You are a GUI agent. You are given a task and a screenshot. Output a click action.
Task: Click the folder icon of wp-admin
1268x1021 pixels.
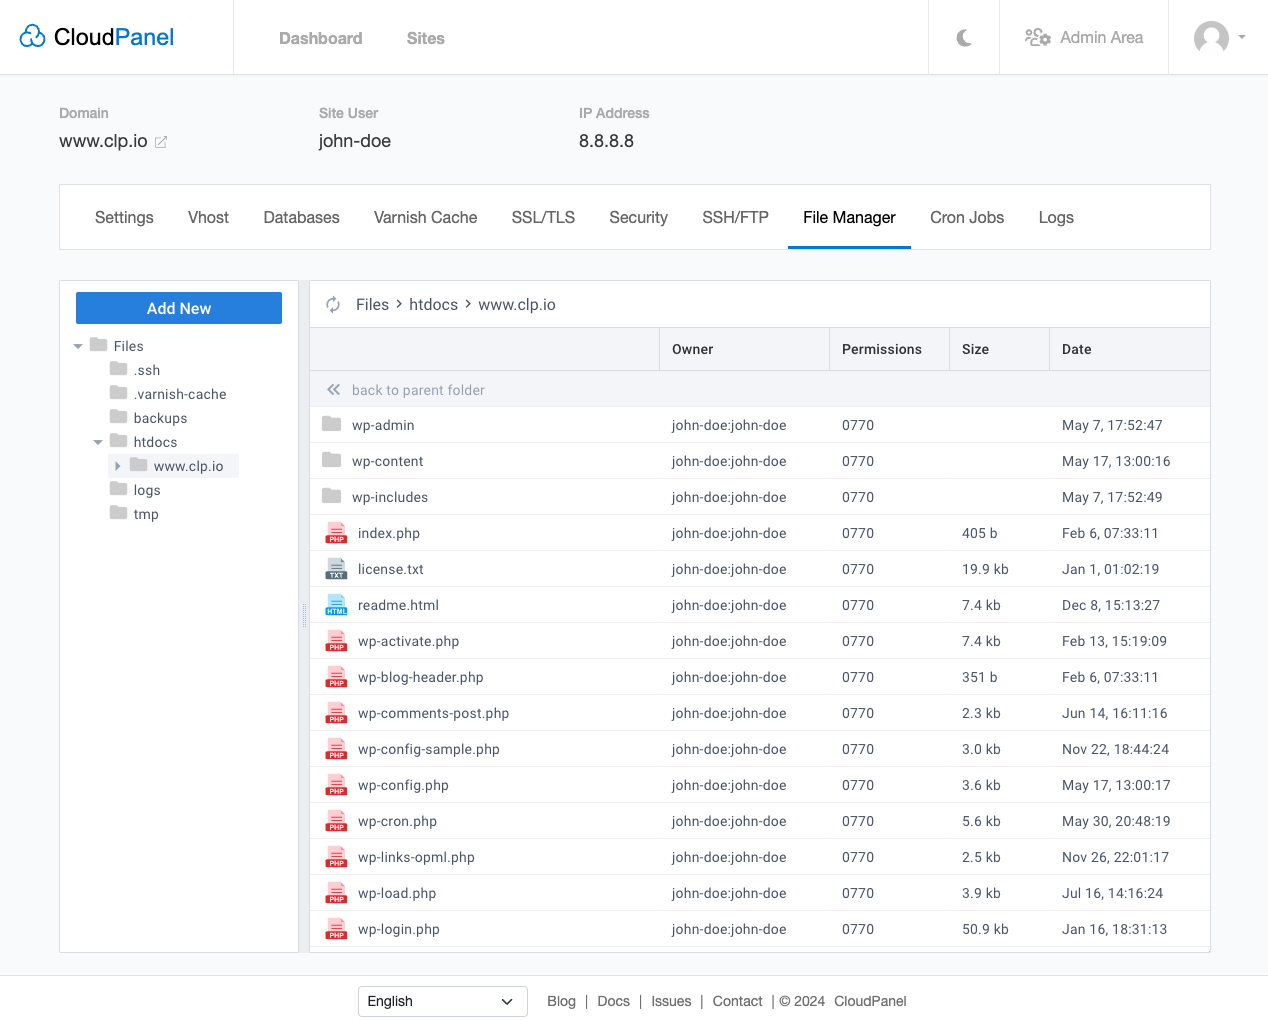[x=331, y=424]
